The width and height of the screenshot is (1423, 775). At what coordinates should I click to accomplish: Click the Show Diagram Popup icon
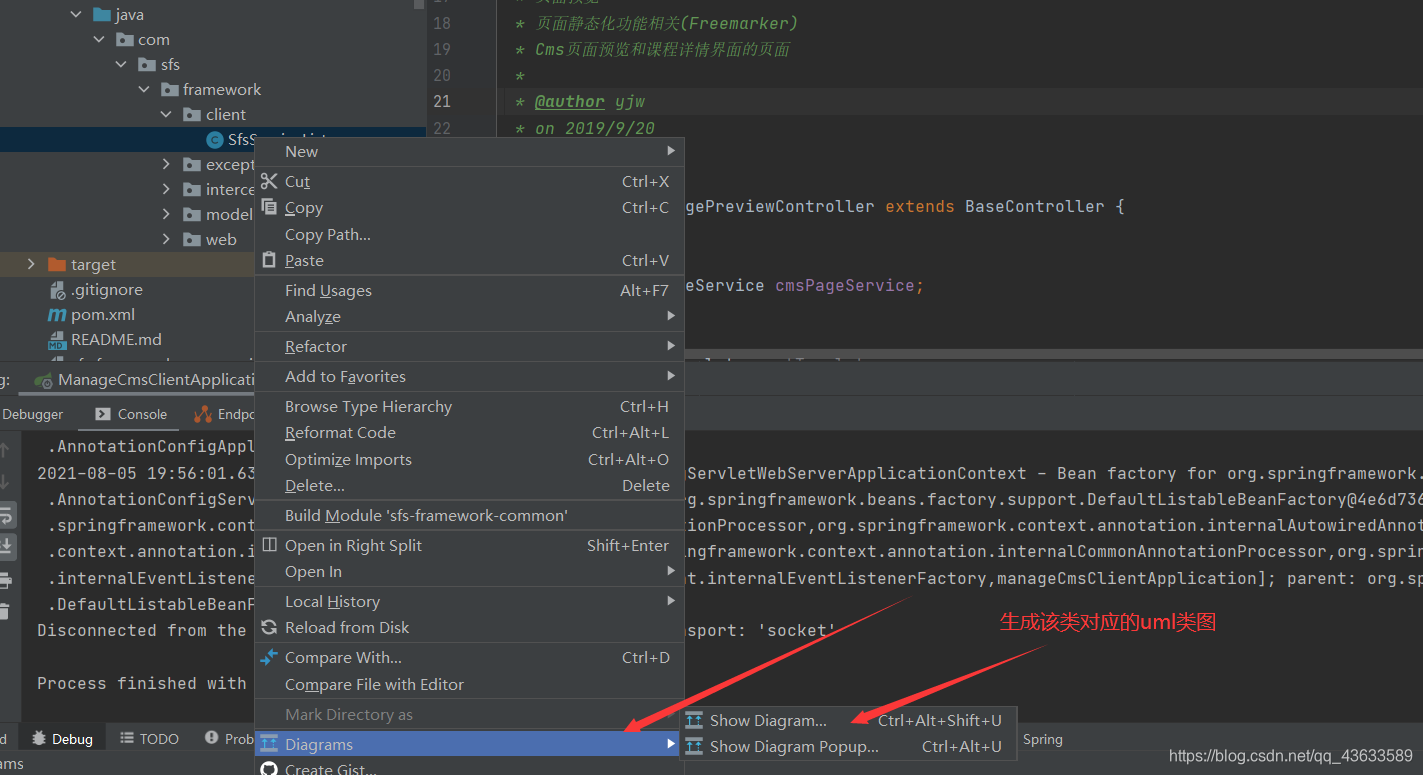(x=694, y=746)
